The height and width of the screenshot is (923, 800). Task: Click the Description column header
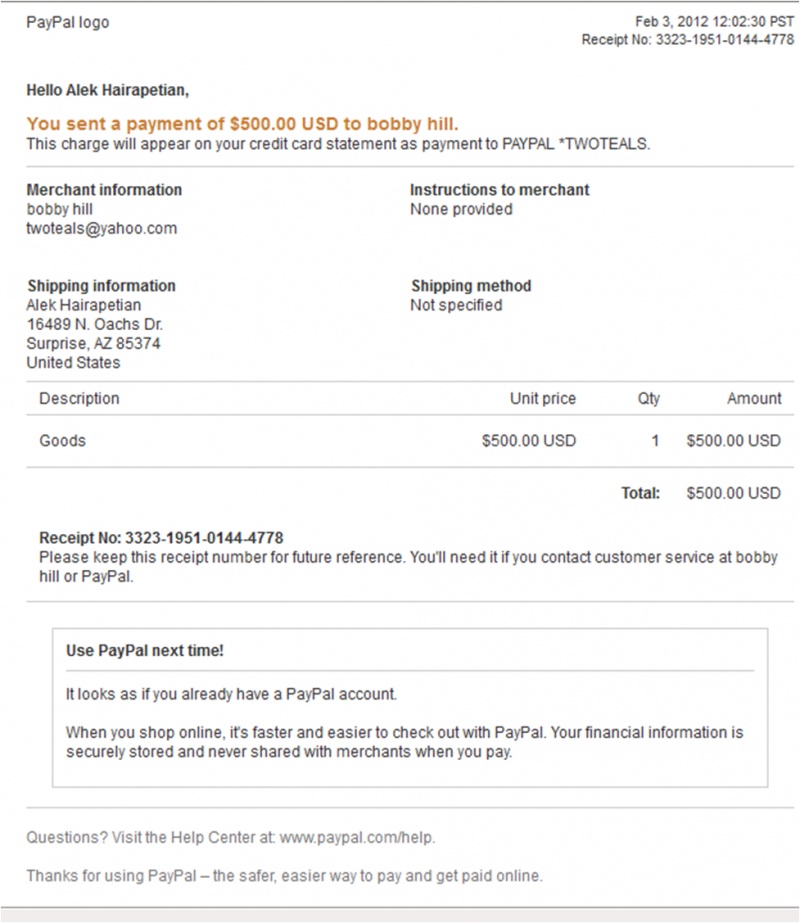(79, 399)
